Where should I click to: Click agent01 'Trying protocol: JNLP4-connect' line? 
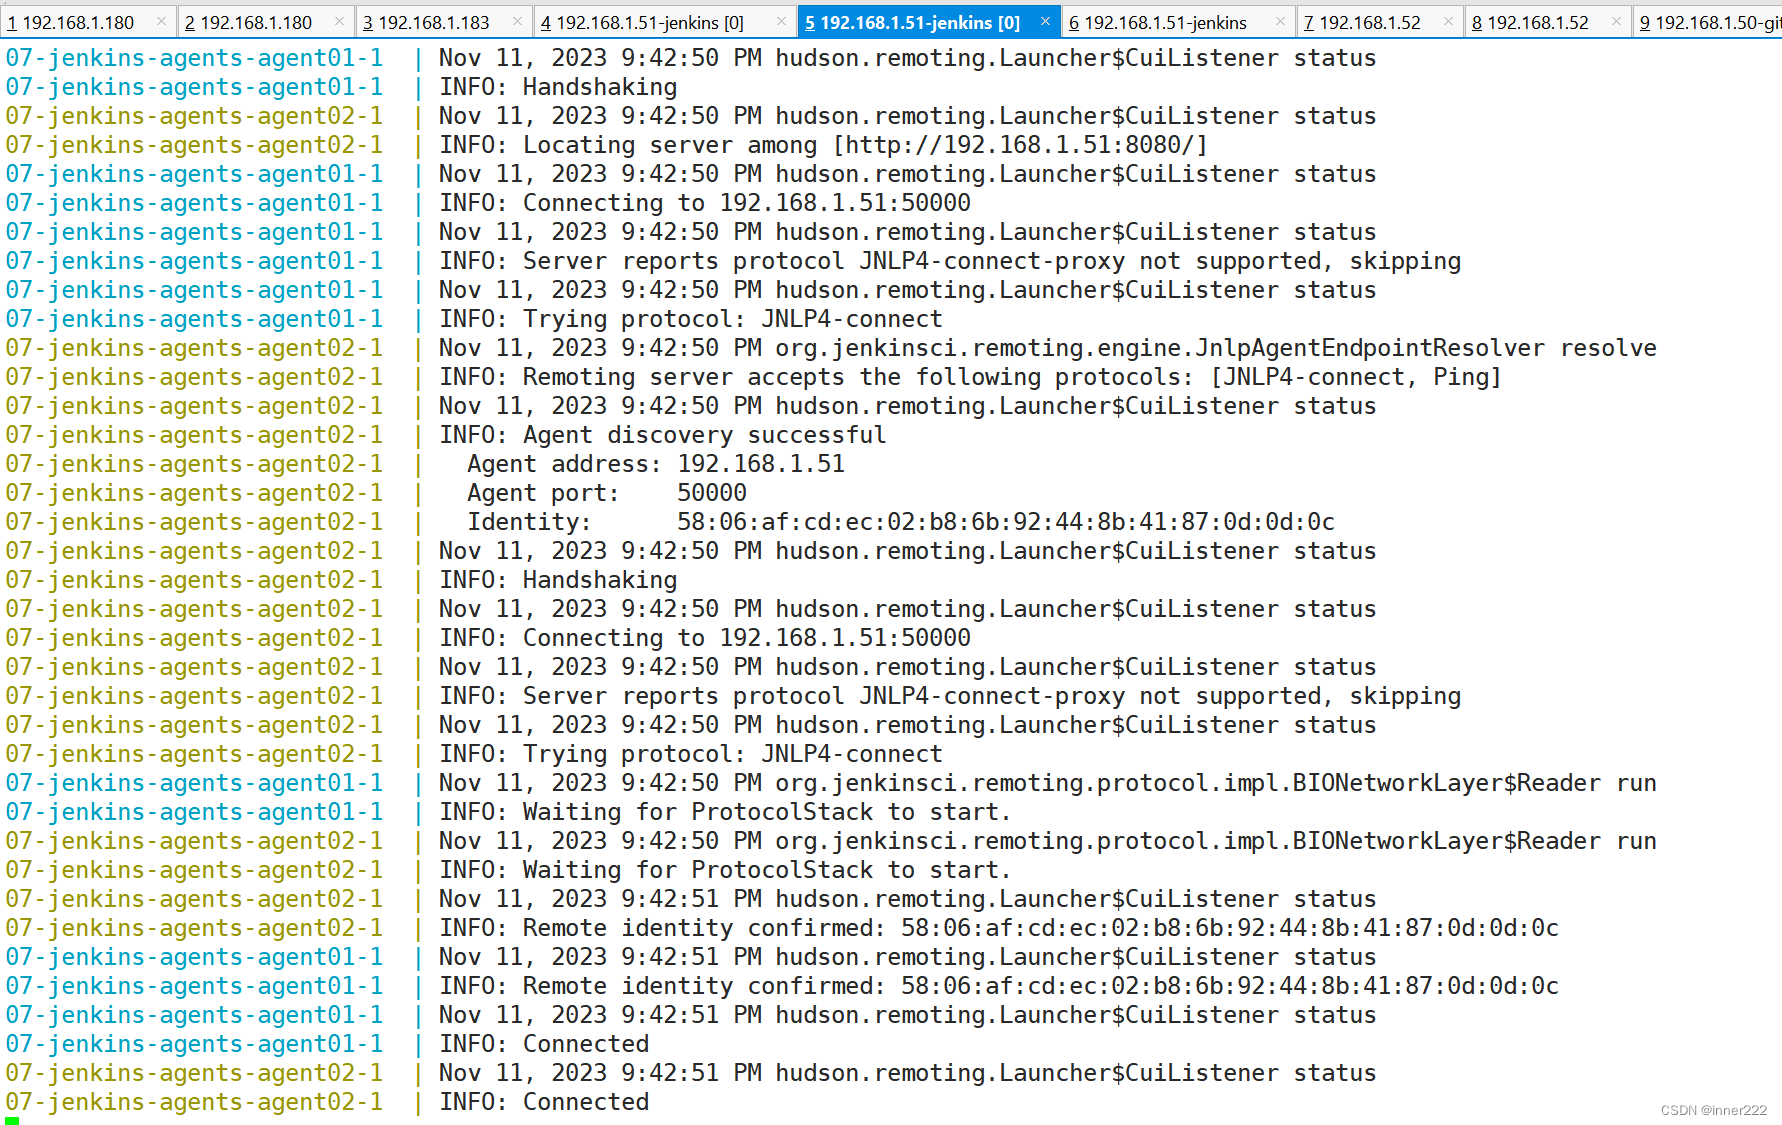click(x=474, y=319)
